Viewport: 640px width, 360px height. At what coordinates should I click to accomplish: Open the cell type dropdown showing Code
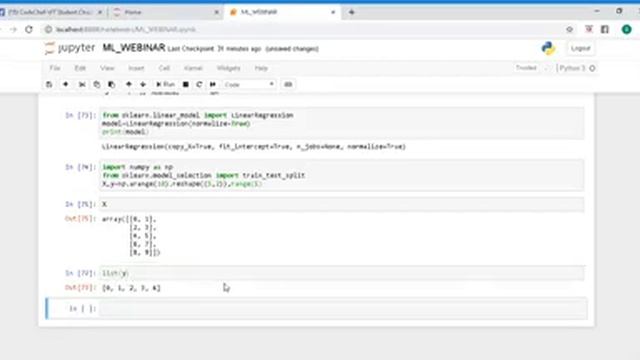coord(249,84)
